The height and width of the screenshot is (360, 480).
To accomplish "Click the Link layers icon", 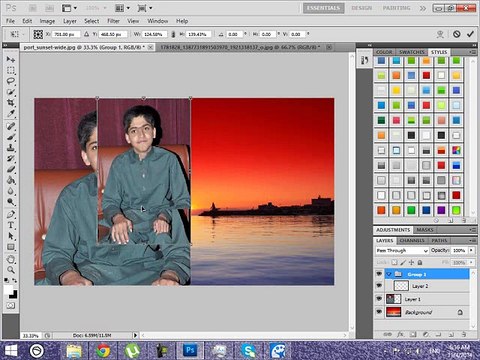I will coord(387,334).
